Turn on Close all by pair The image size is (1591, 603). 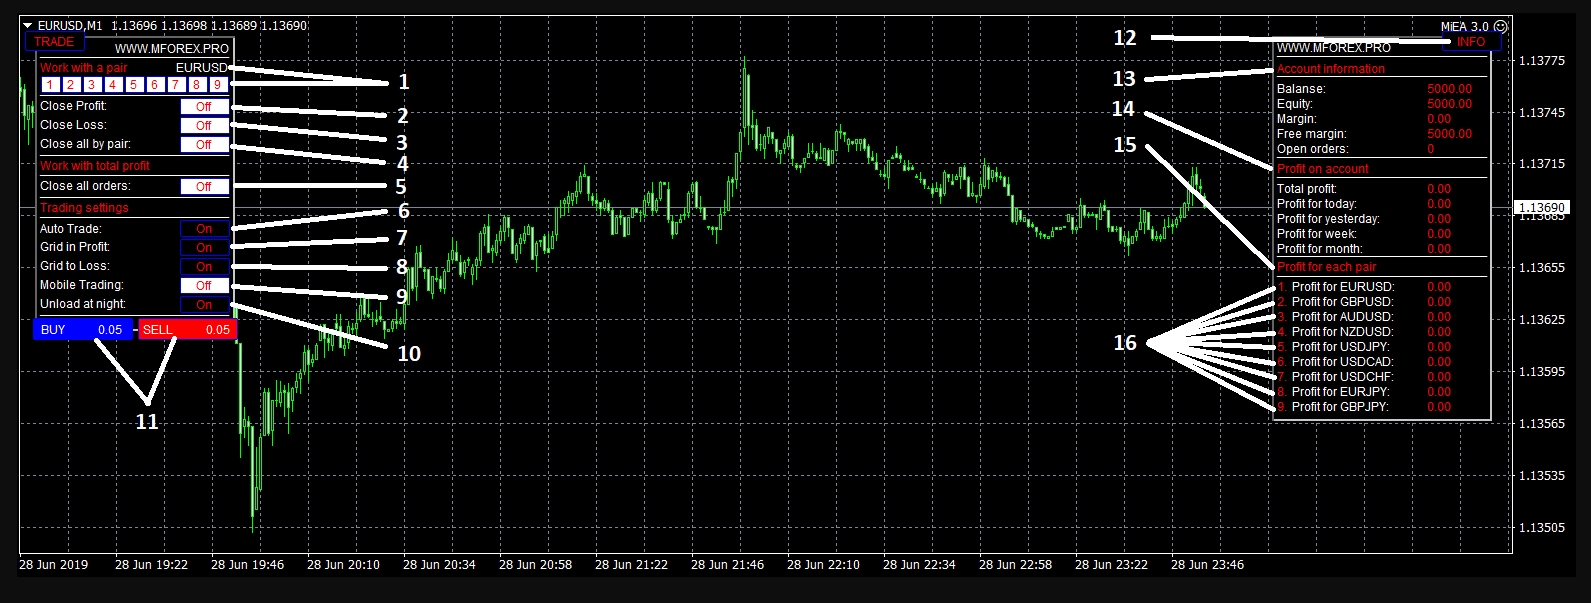pyautogui.click(x=204, y=145)
